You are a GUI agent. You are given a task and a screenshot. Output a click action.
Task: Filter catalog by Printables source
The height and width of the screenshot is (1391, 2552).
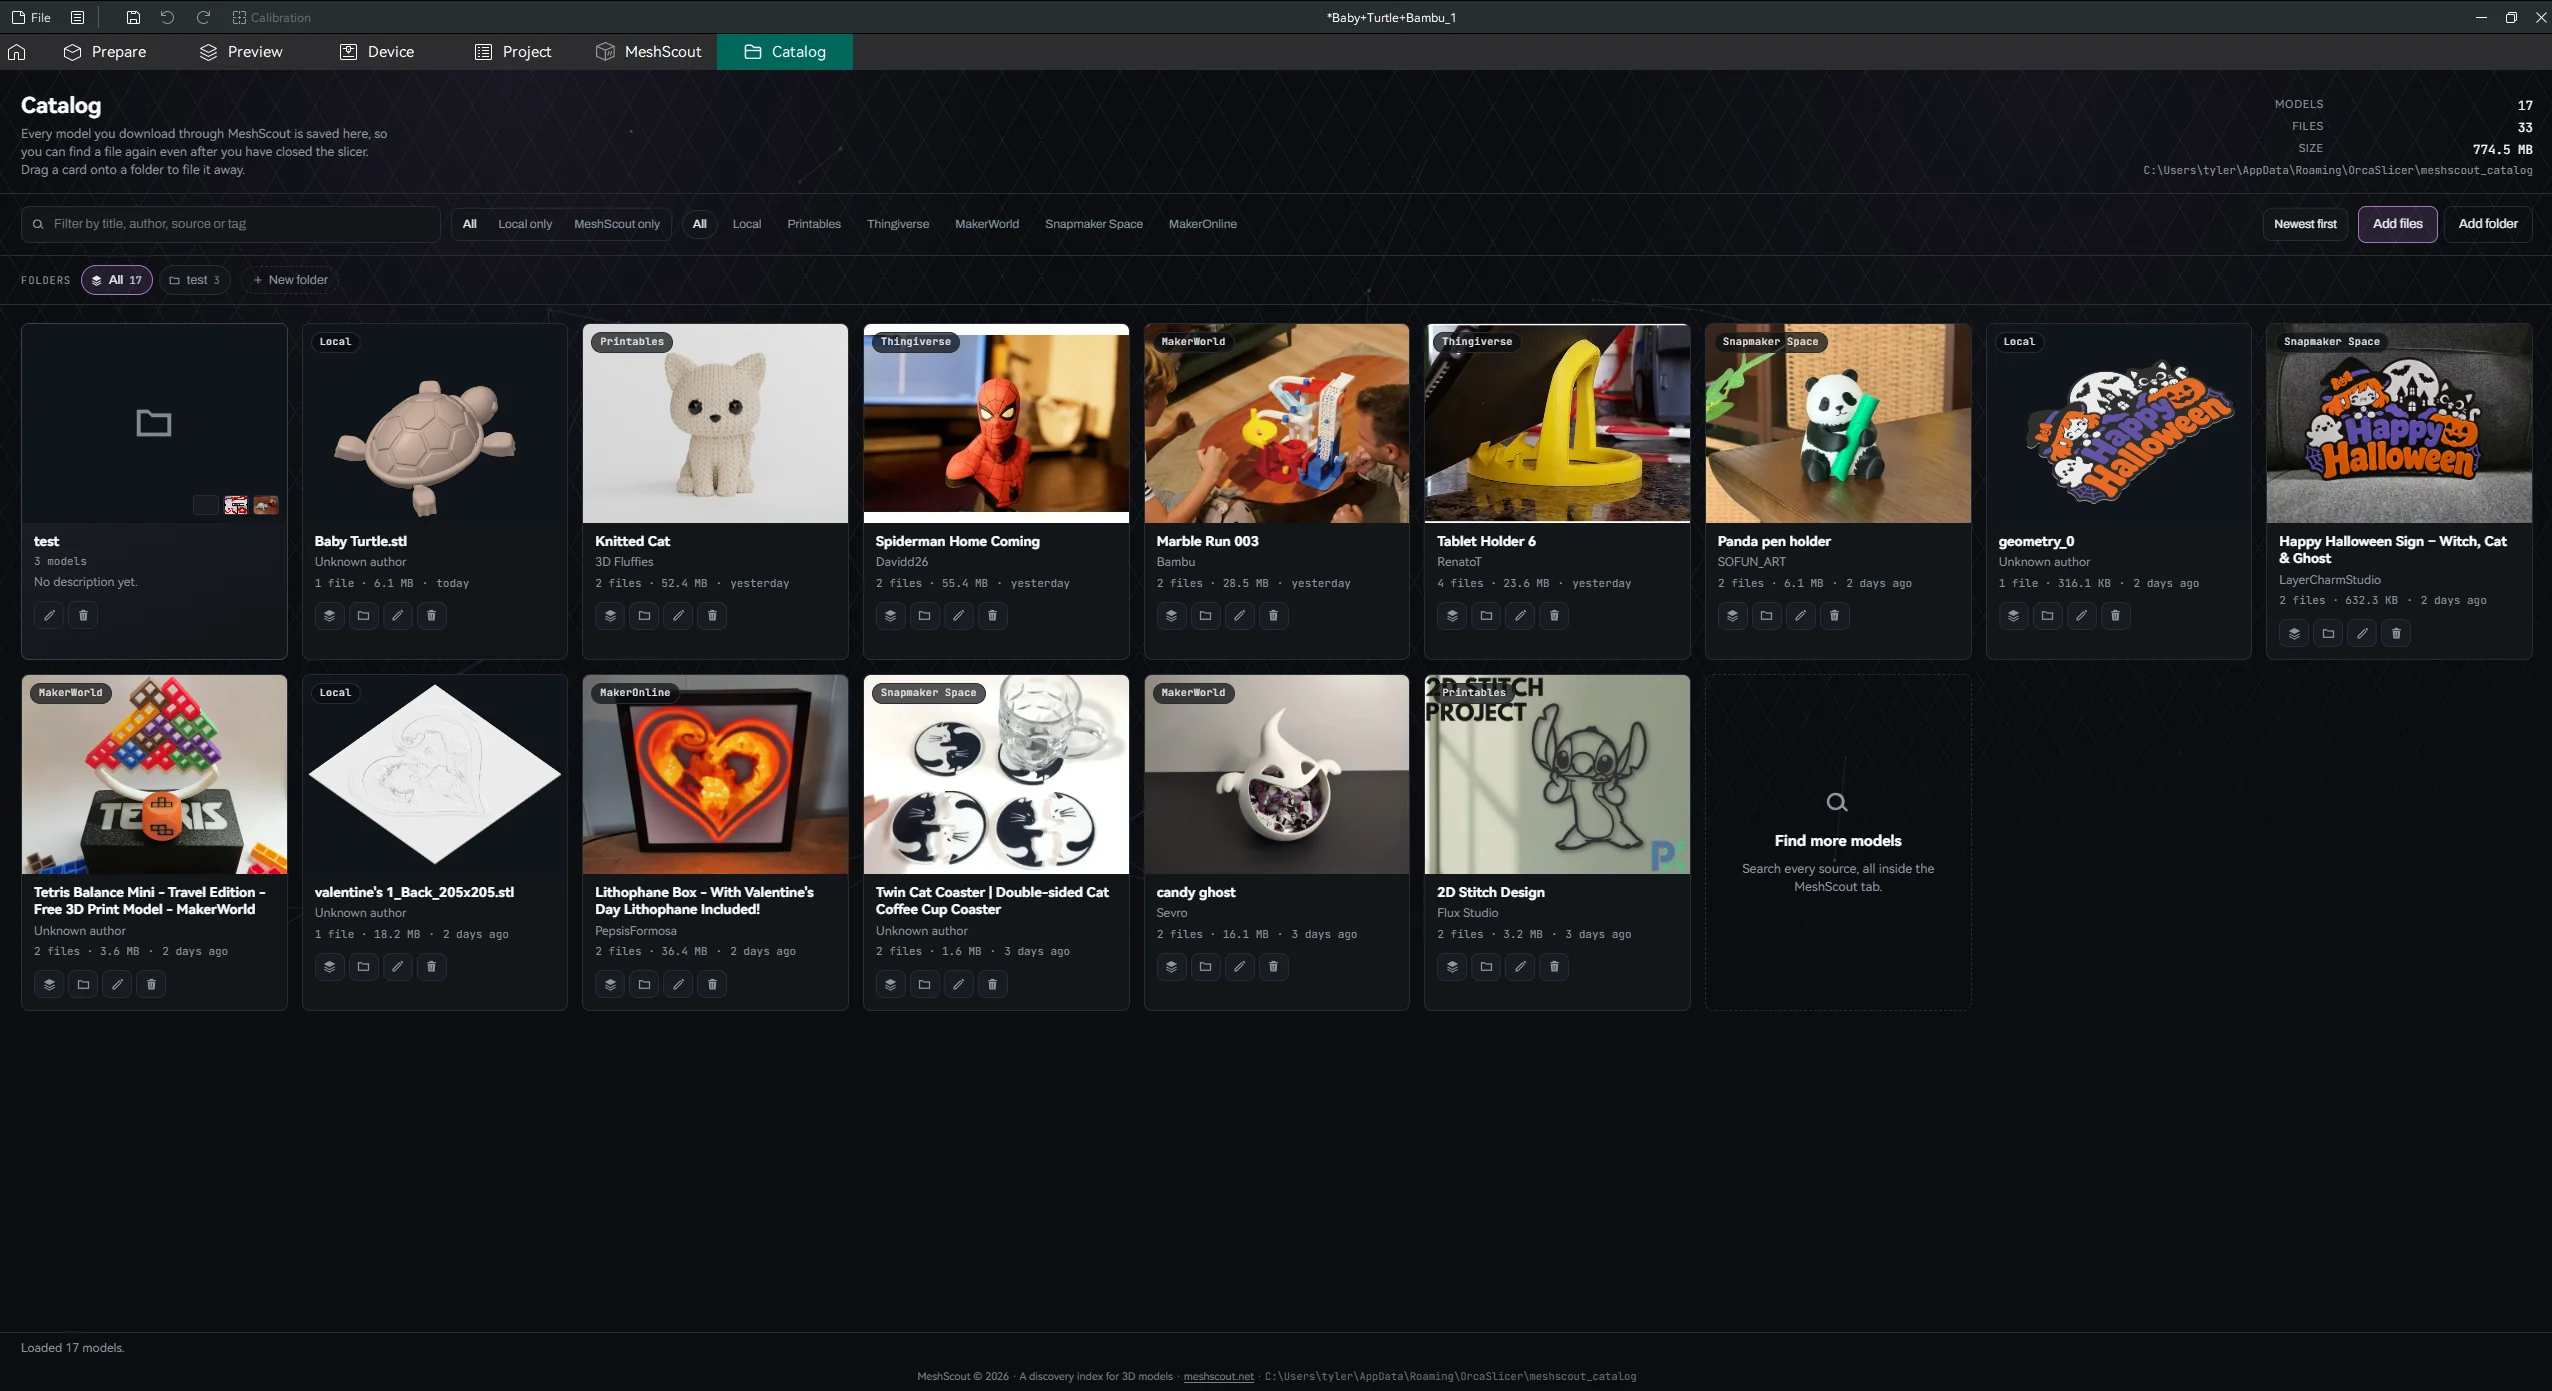pos(814,224)
